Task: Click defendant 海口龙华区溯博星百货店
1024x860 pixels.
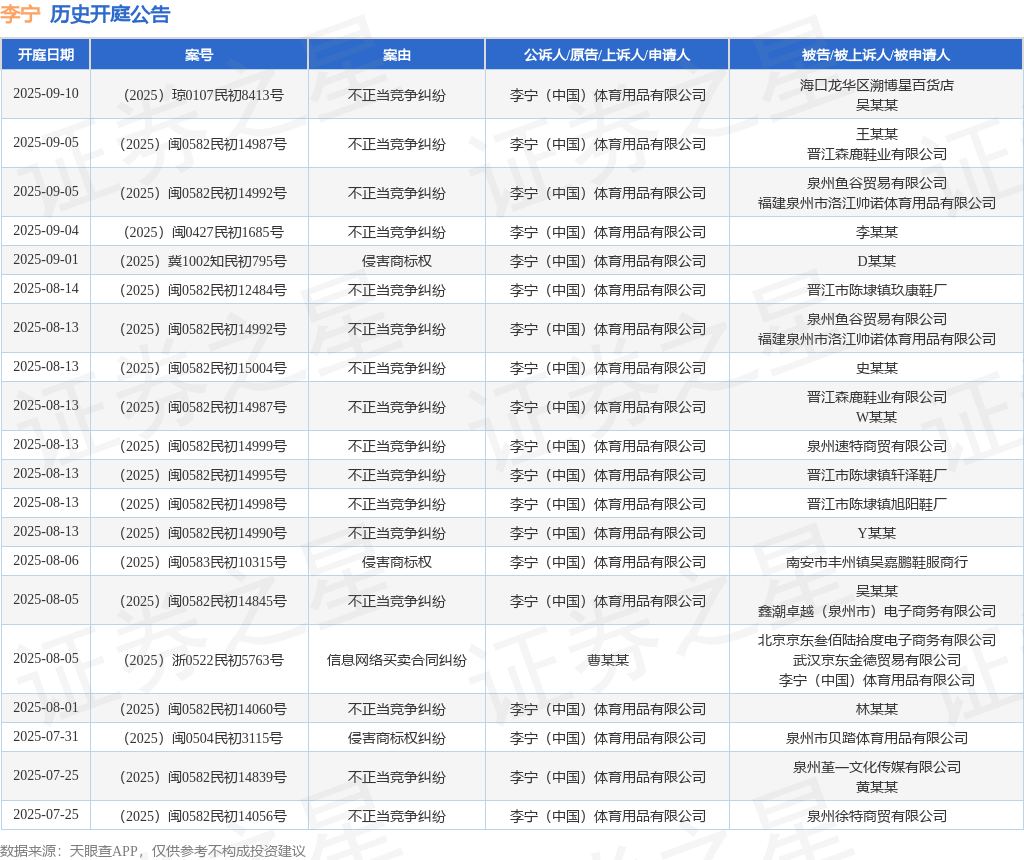Action: 876,85
